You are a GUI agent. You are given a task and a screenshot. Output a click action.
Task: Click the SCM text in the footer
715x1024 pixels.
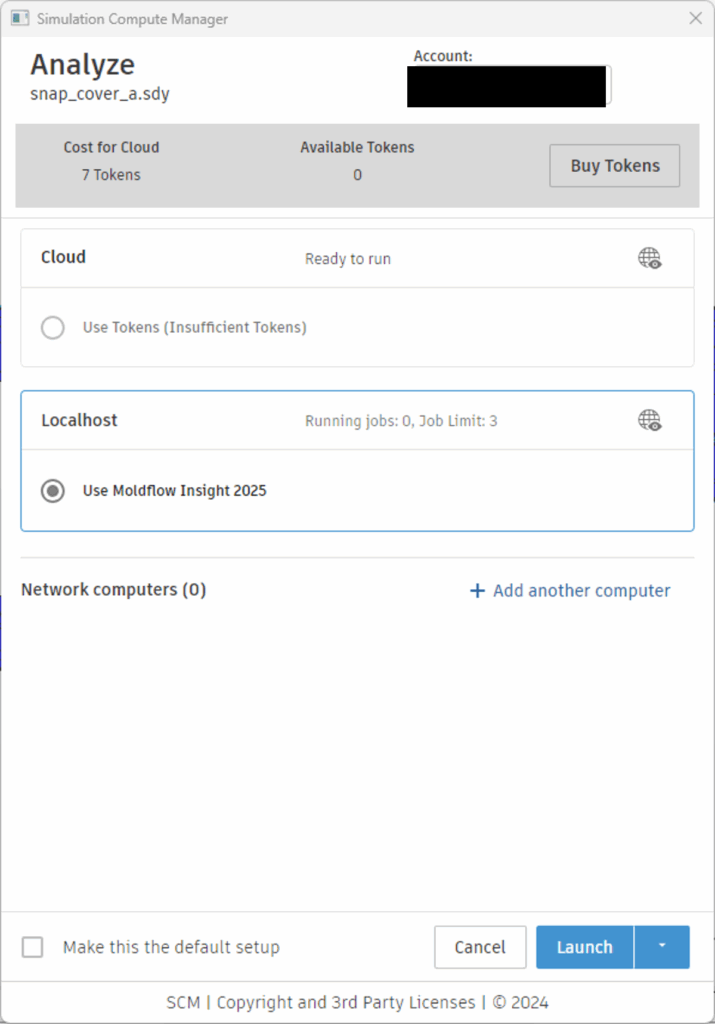(x=183, y=1002)
